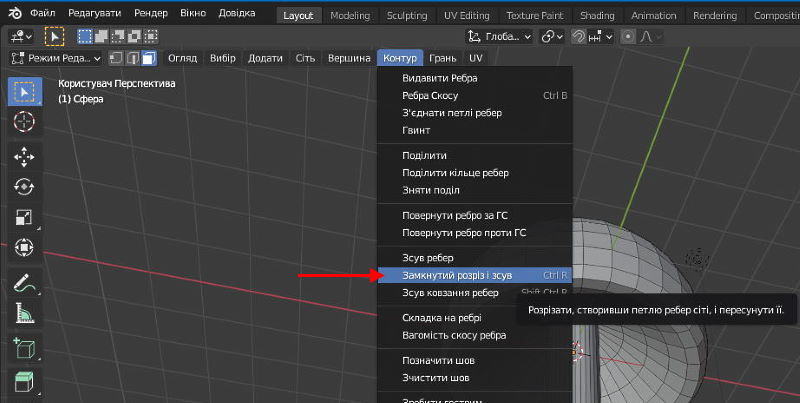
Task: Open the Режим Реда... mode dropdown
Action: pyautogui.click(x=56, y=58)
